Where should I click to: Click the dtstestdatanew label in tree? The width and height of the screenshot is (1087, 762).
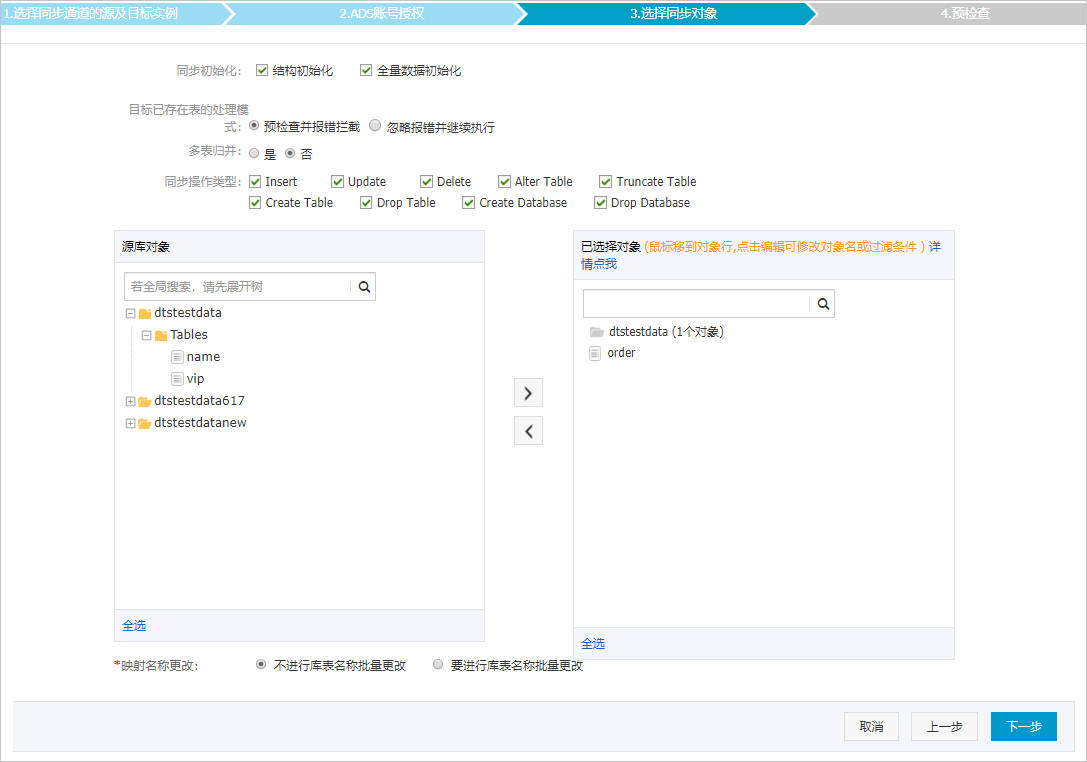(x=200, y=423)
